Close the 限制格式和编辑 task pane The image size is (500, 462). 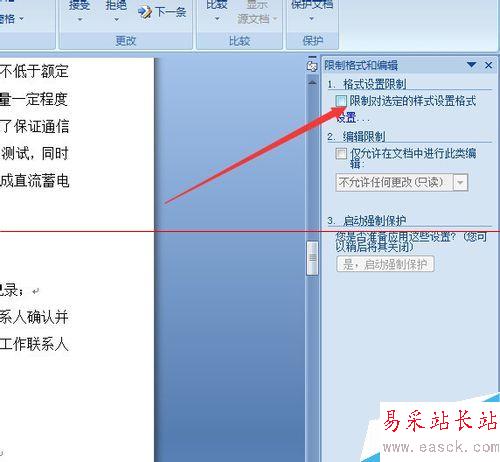tap(488, 65)
